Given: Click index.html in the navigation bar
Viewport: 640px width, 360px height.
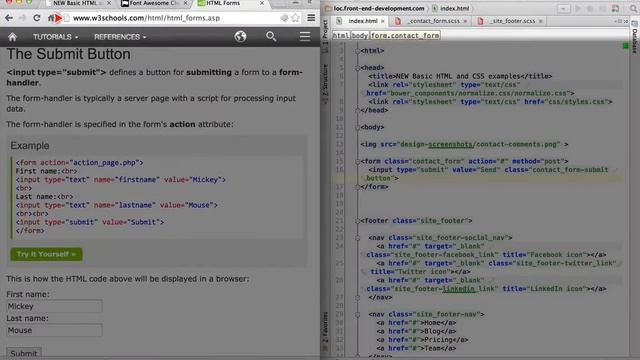Looking at the screenshot, I should (x=451, y=8).
